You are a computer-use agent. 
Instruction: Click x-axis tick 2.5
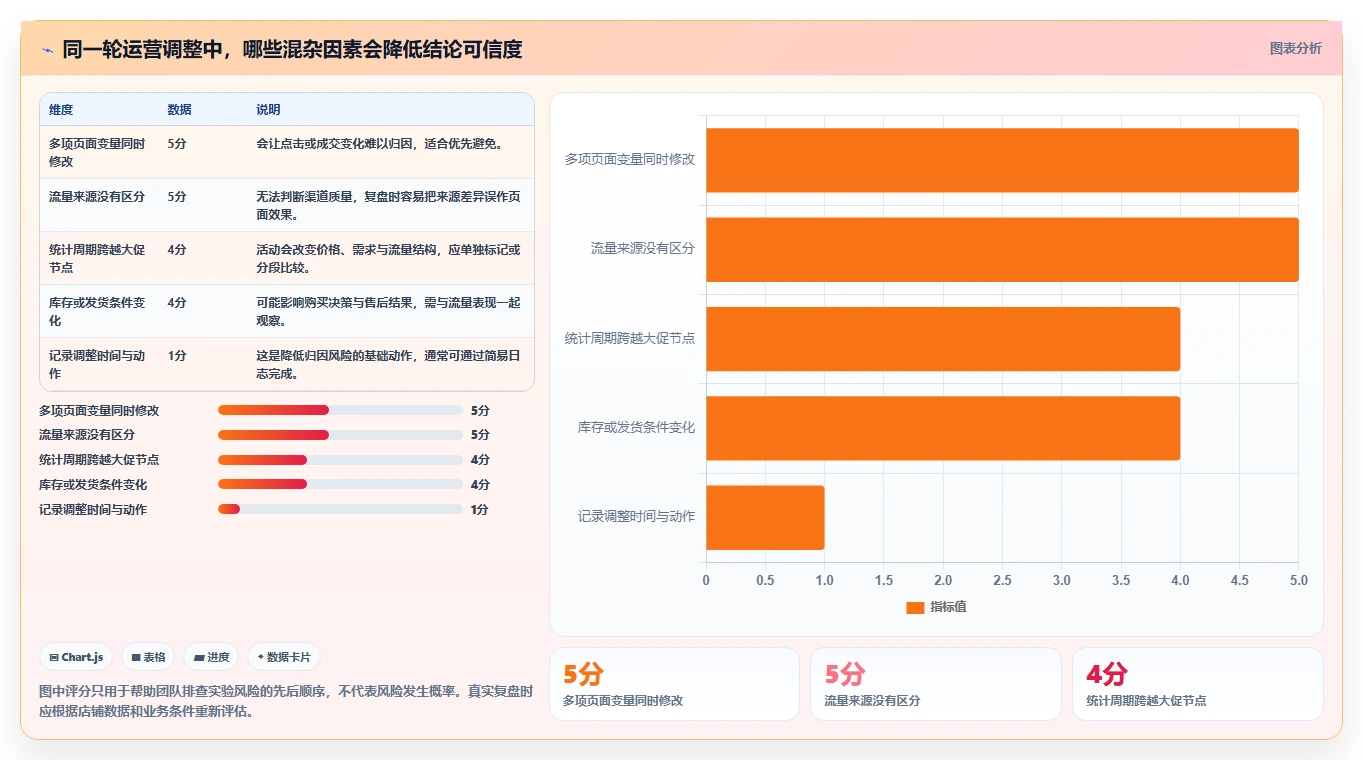click(x=1002, y=580)
